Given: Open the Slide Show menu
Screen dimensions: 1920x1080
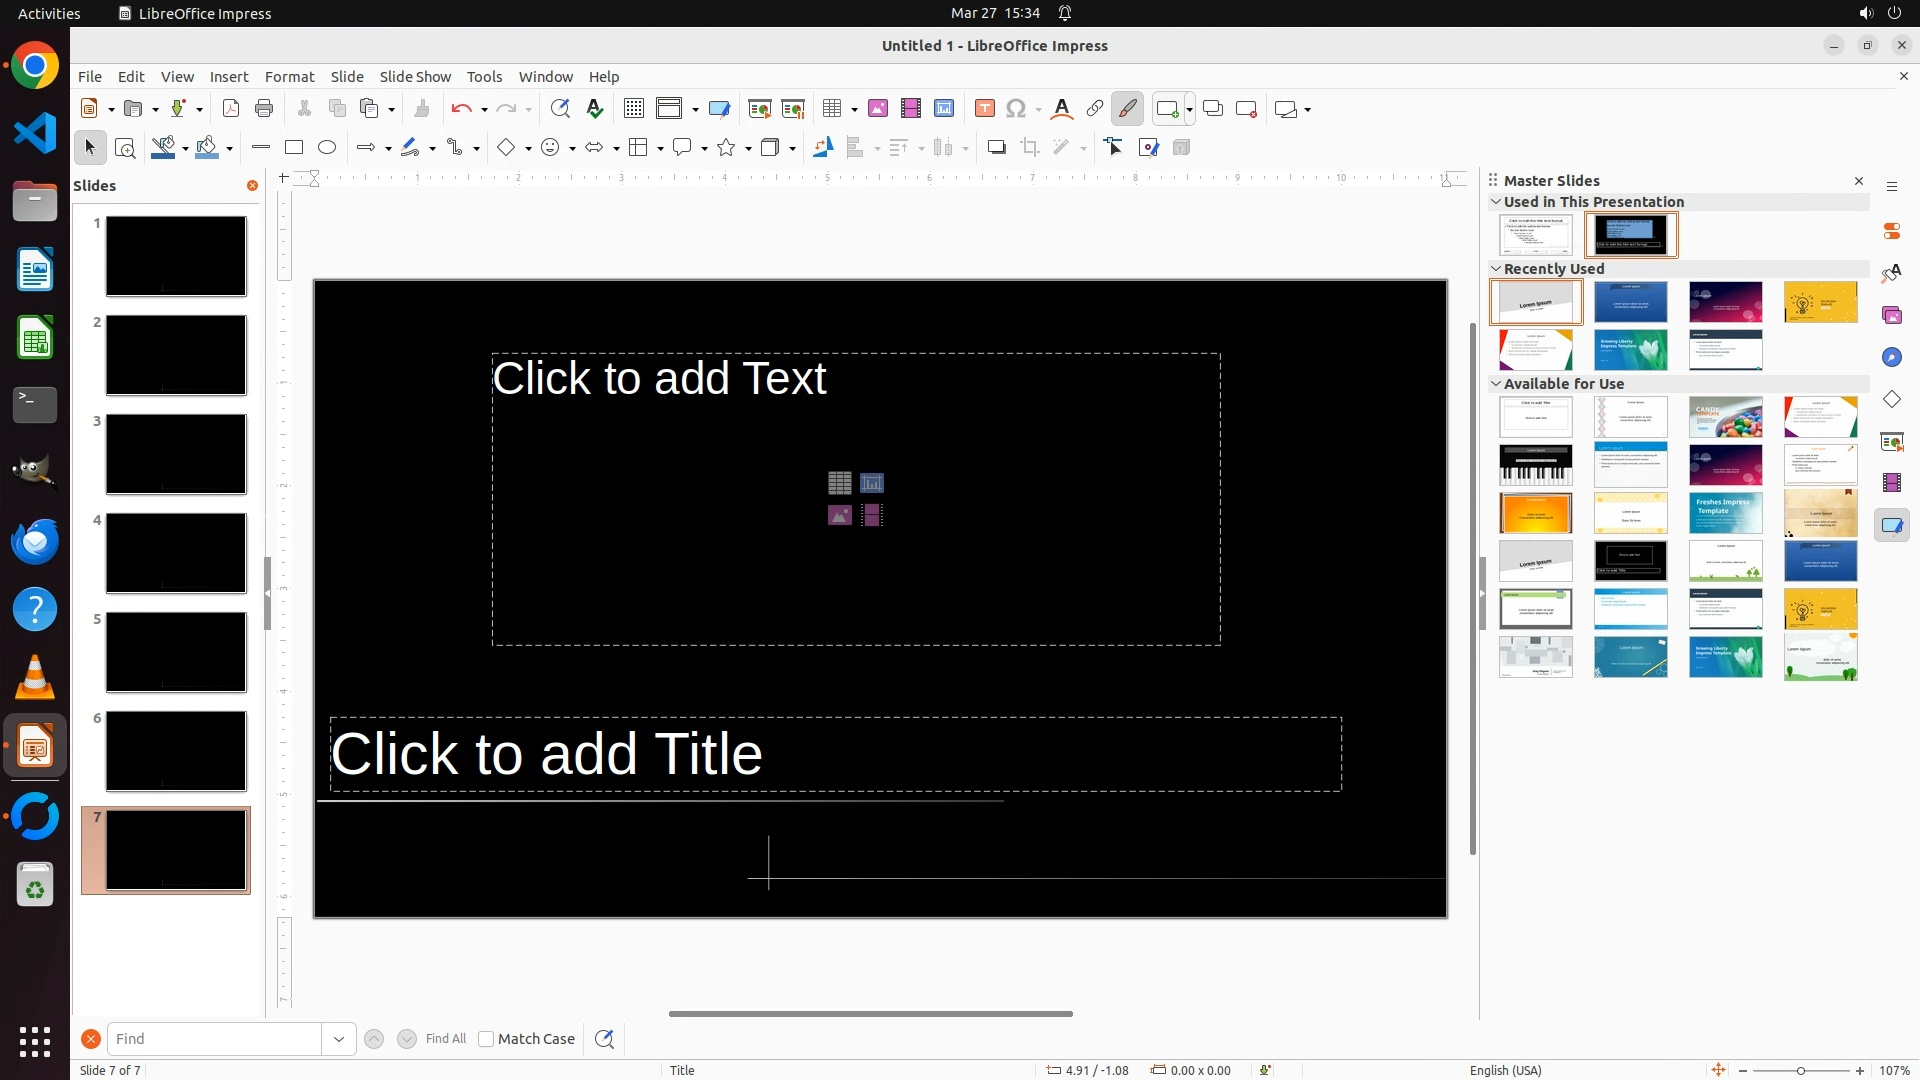Looking at the screenshot, I should coord(415,77).
